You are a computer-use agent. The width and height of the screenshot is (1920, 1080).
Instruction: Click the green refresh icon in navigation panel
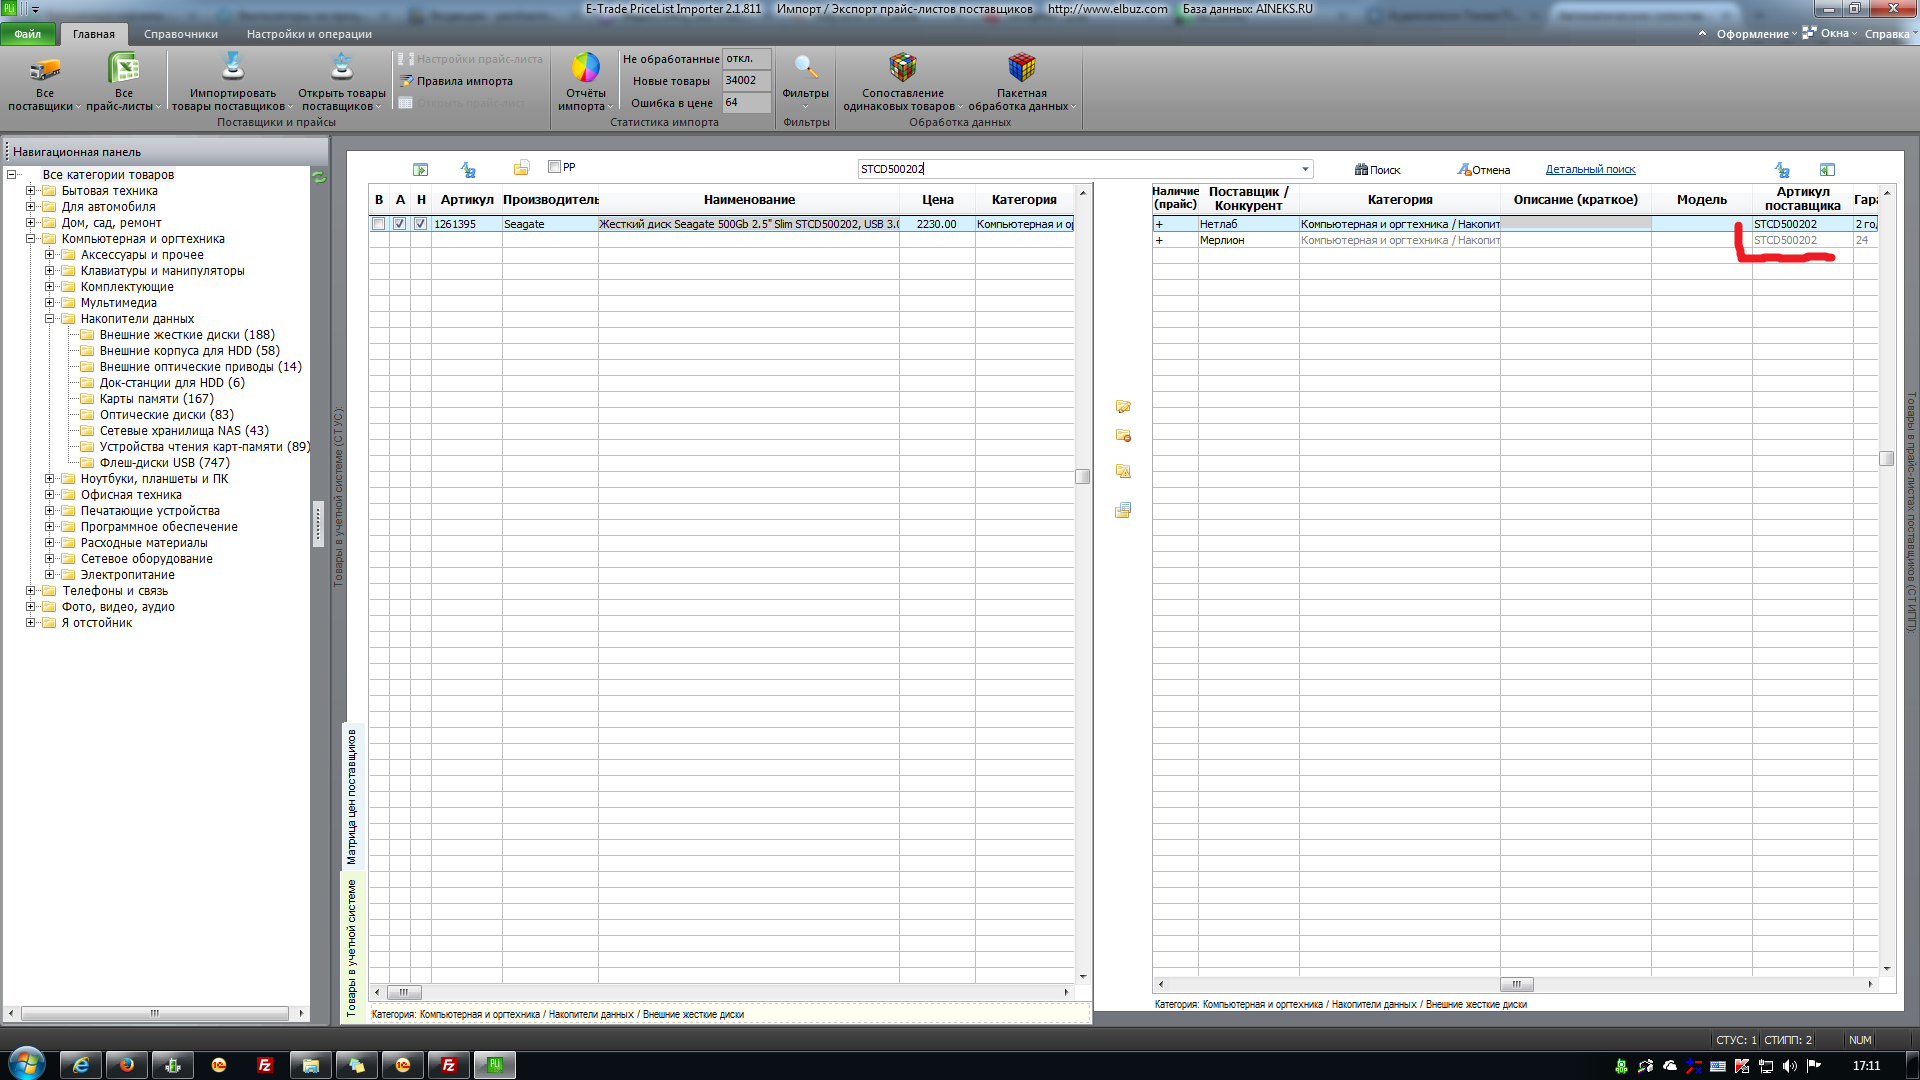[319, 177]
